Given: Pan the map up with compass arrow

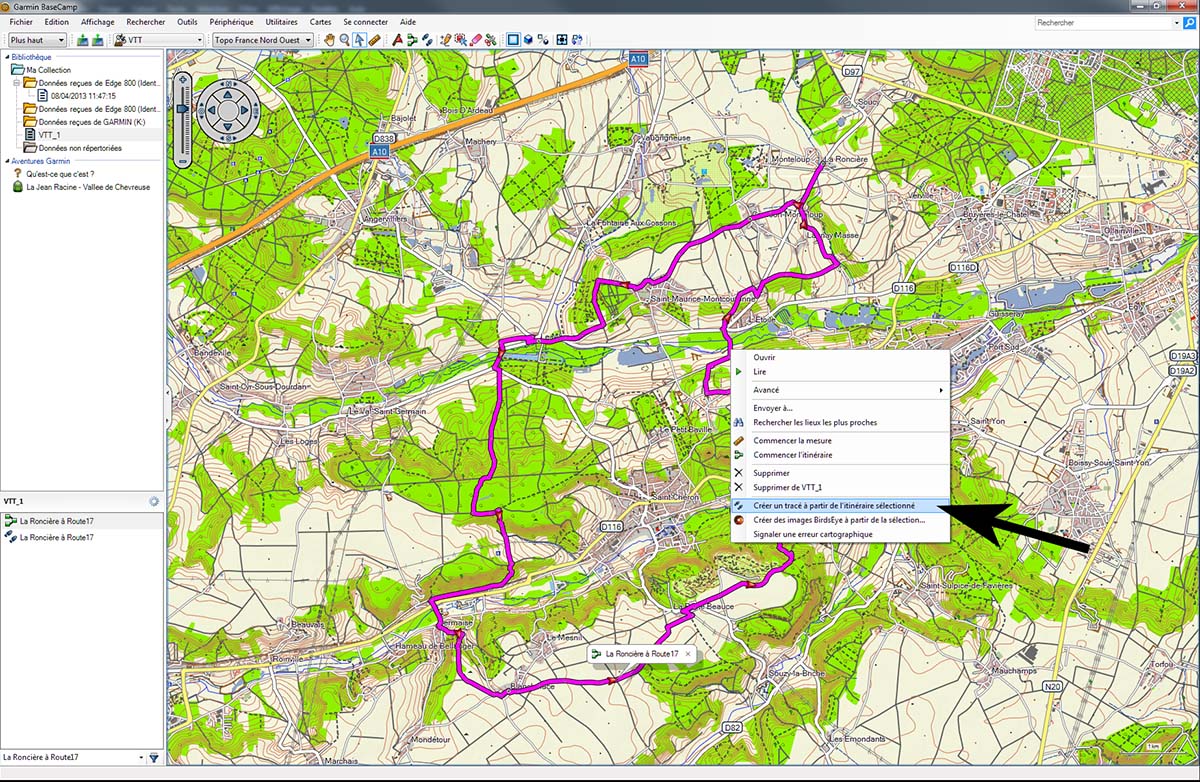Looking at the screenshot, I should (227, 93).
